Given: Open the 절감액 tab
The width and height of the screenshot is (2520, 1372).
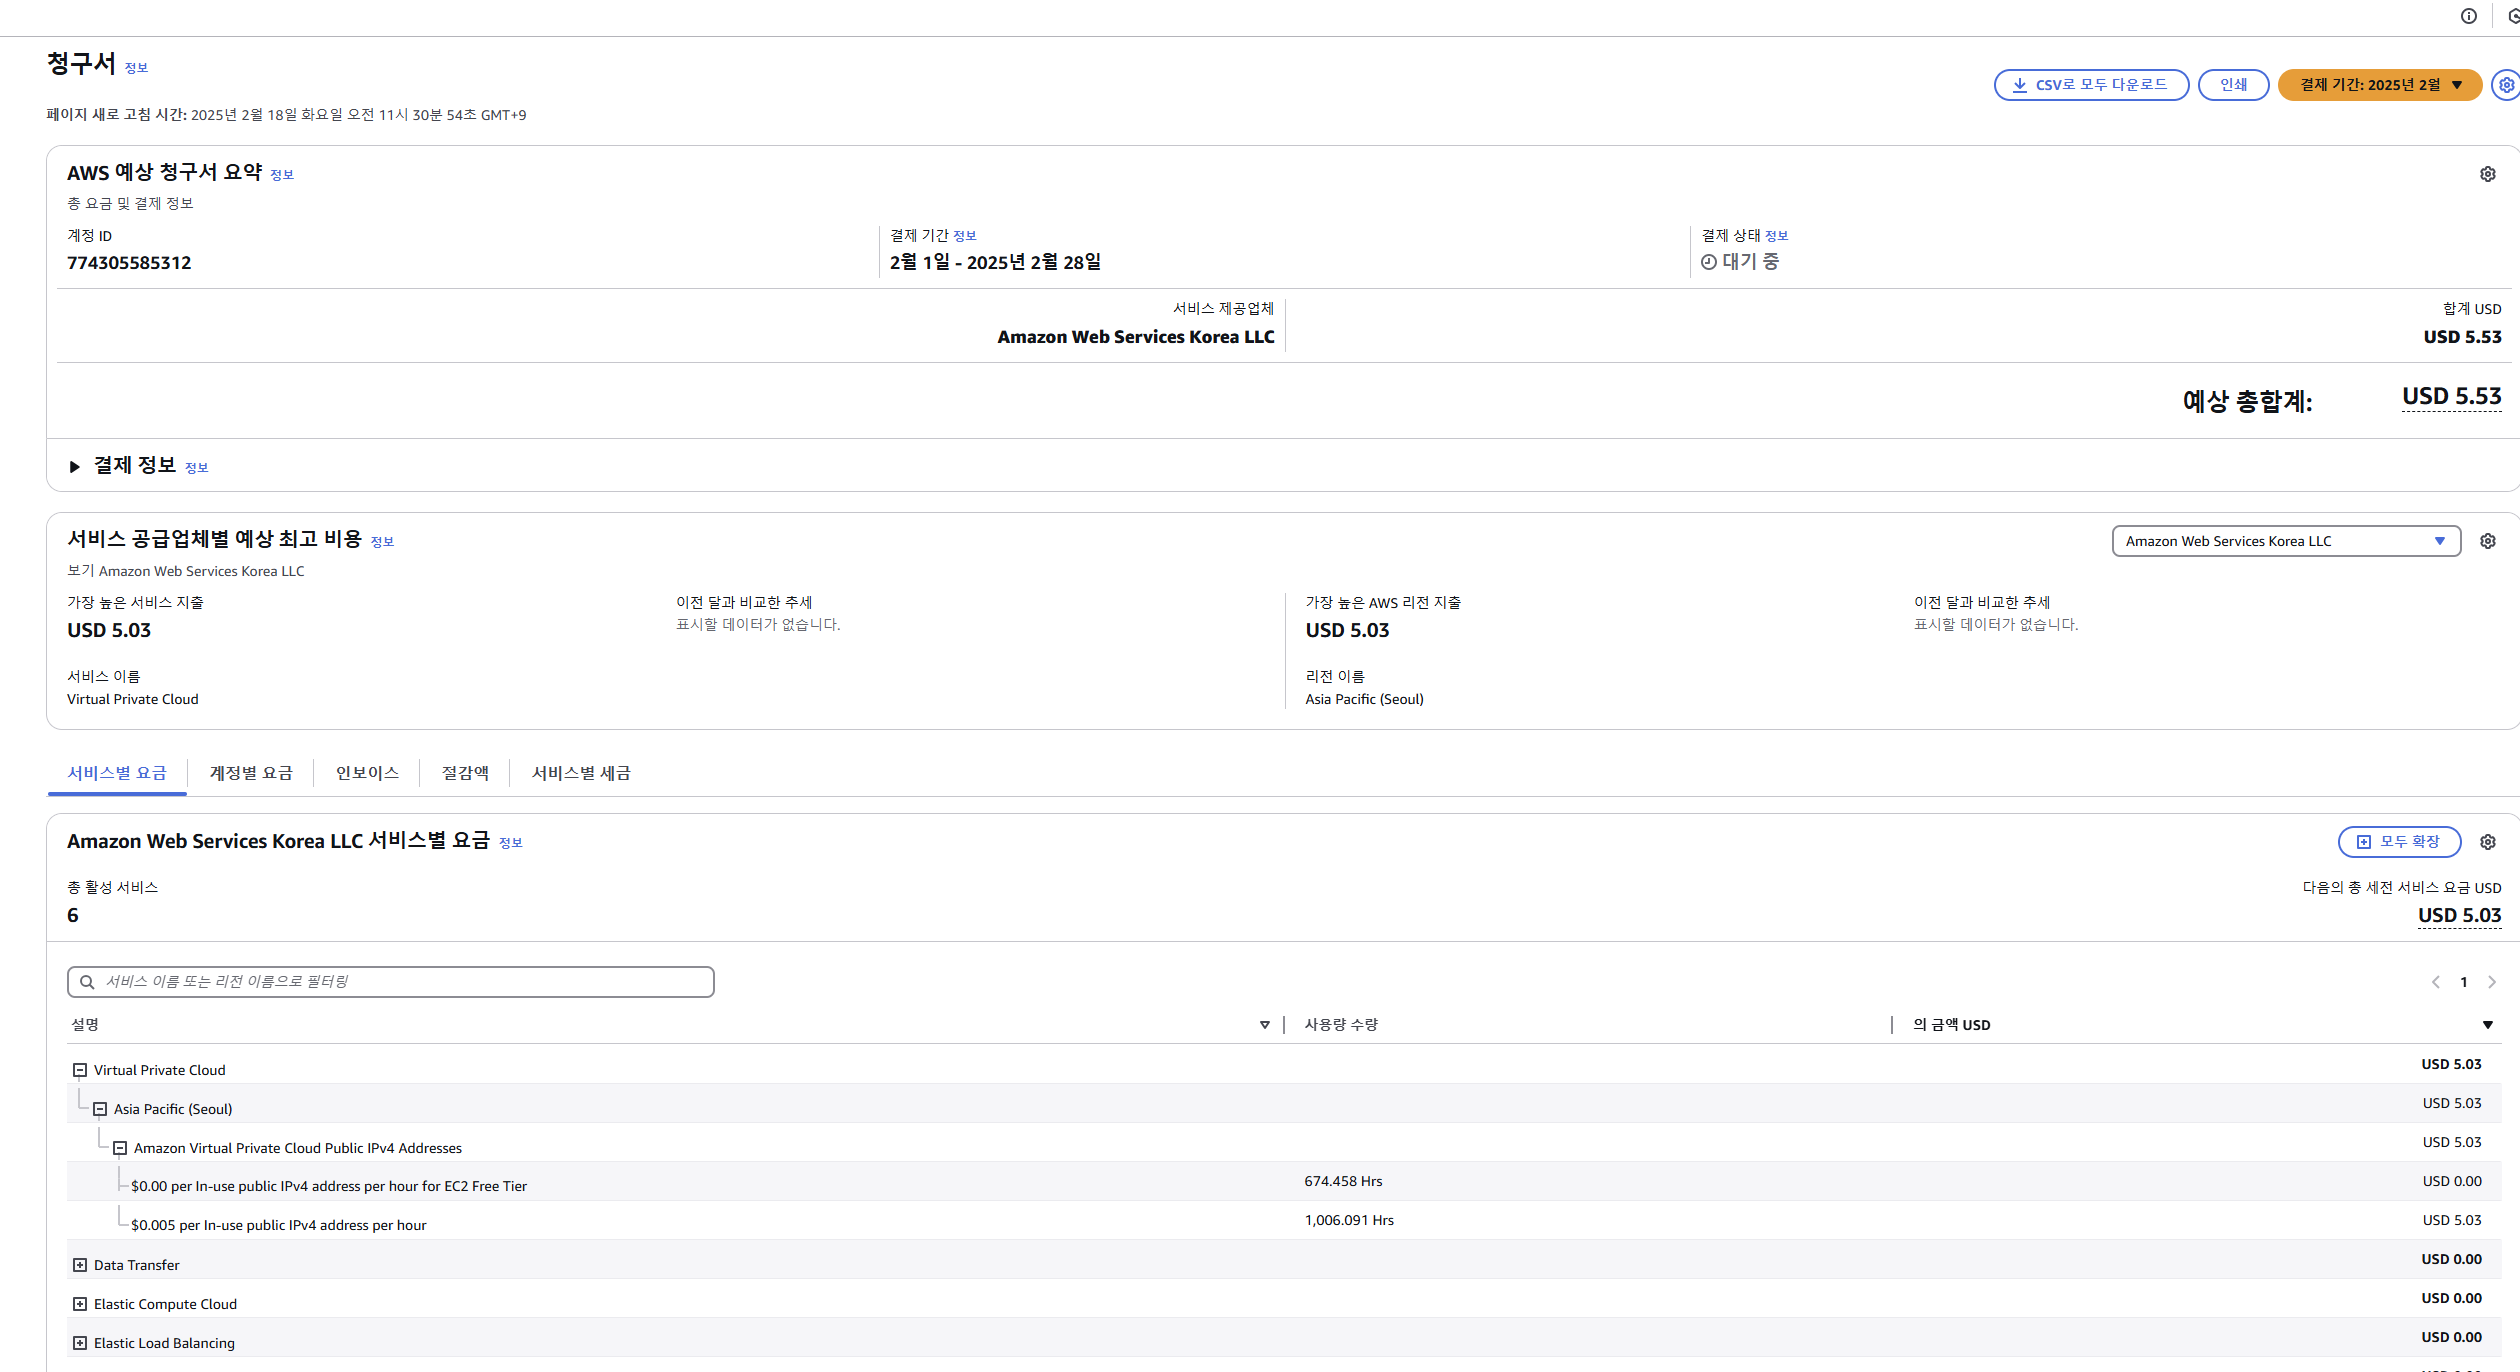Looking at the screenshot, I should pos(465,773).
